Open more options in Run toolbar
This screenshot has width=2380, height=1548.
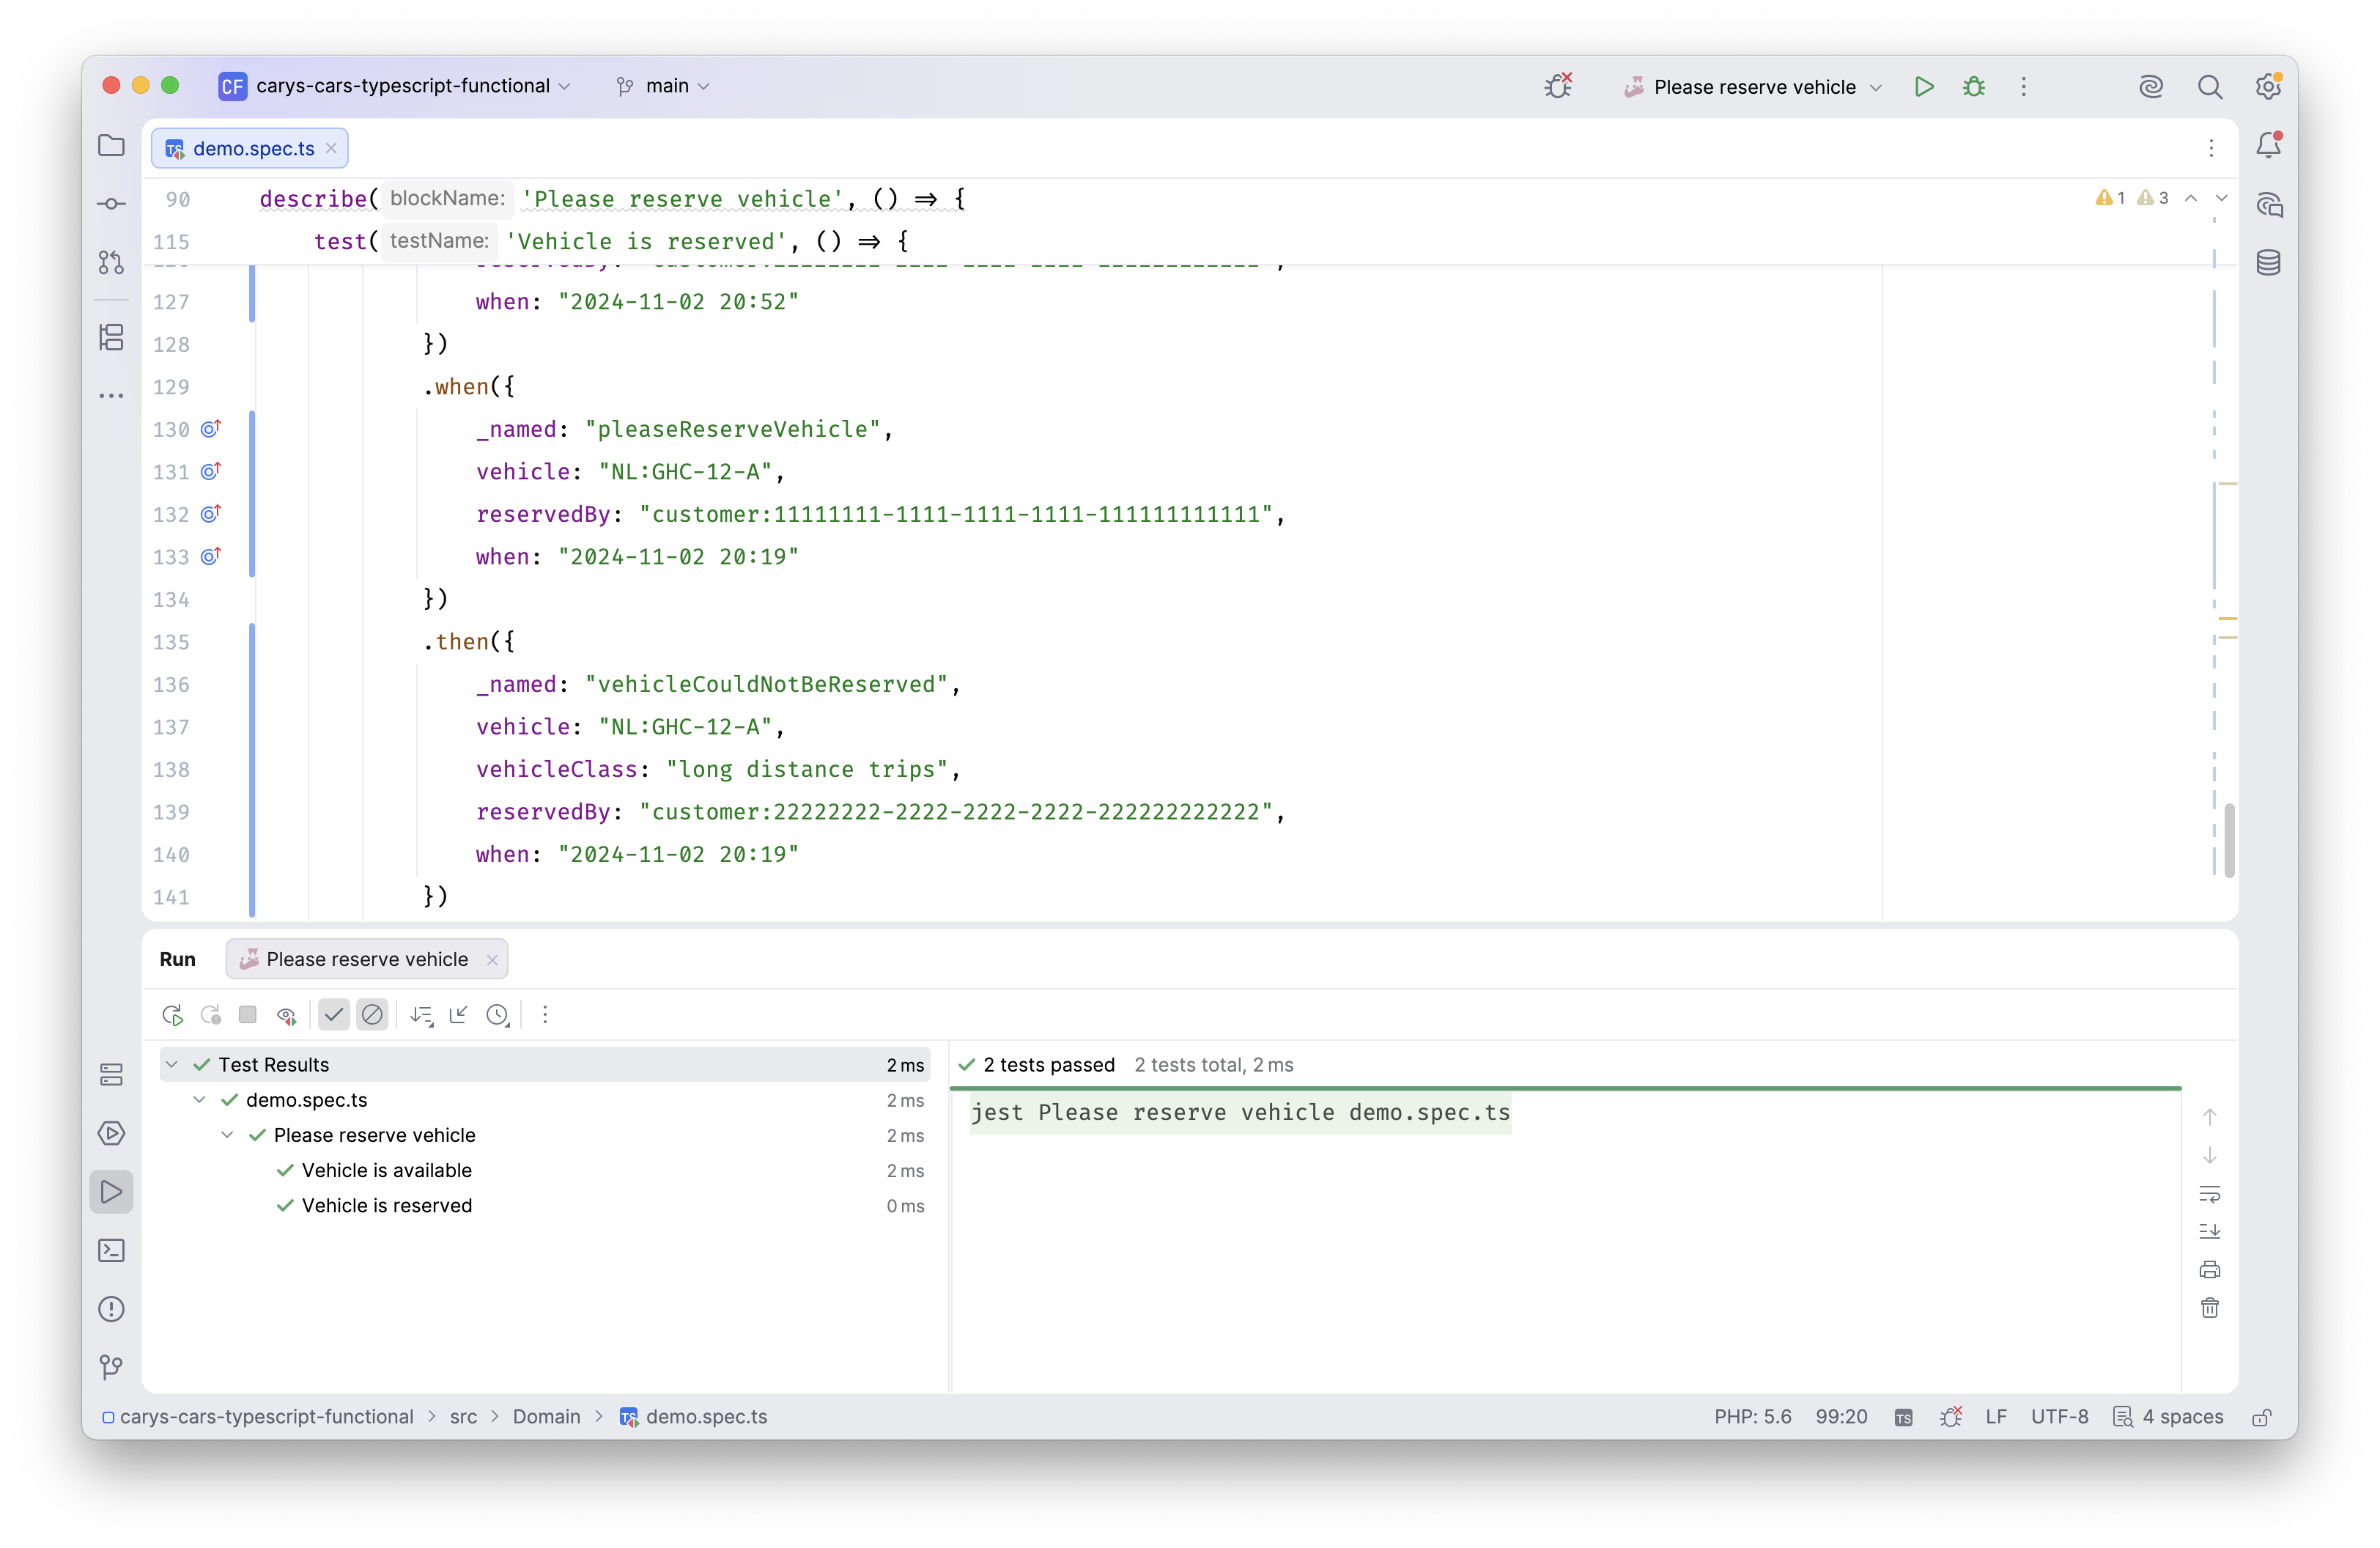tap(545, 1015)
